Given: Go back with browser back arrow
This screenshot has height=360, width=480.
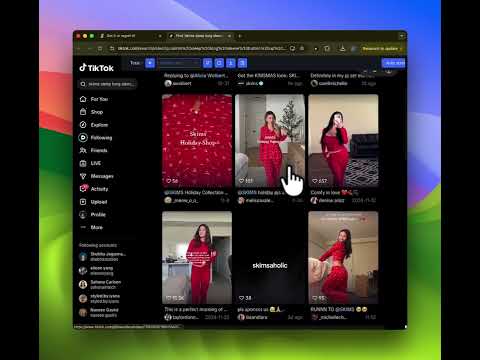Looking at the screenshot, I should pos(79,49).
